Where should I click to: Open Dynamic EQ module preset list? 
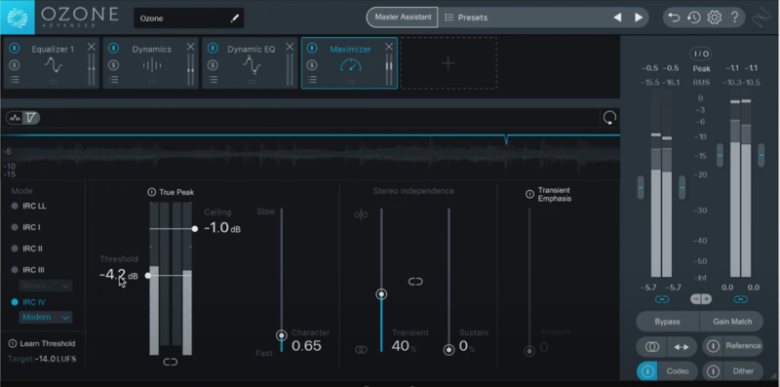click(x=213, y=80)
